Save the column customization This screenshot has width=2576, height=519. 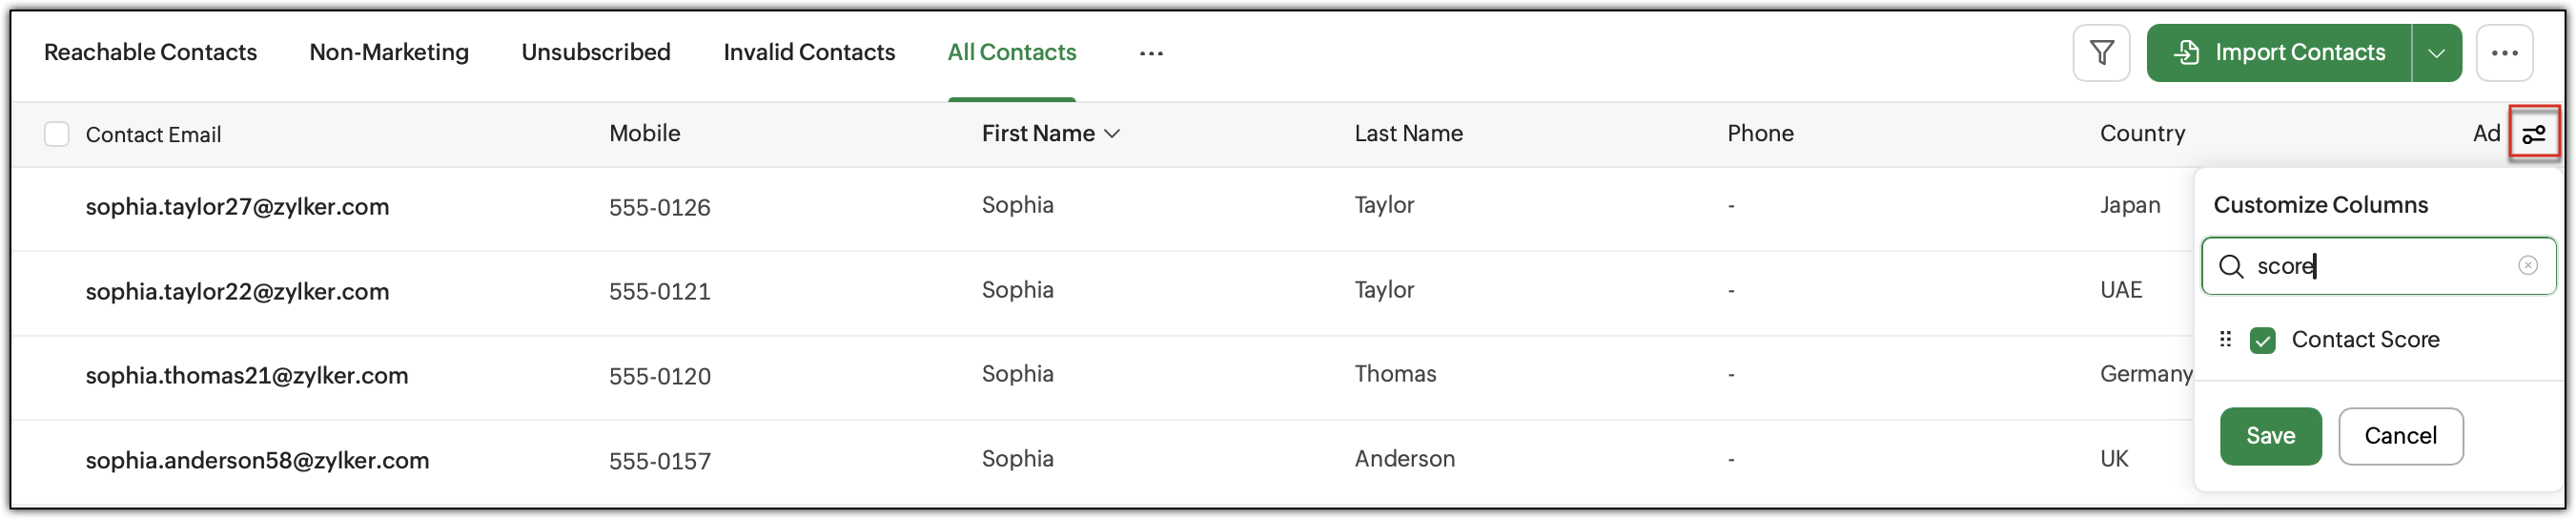2270,436
